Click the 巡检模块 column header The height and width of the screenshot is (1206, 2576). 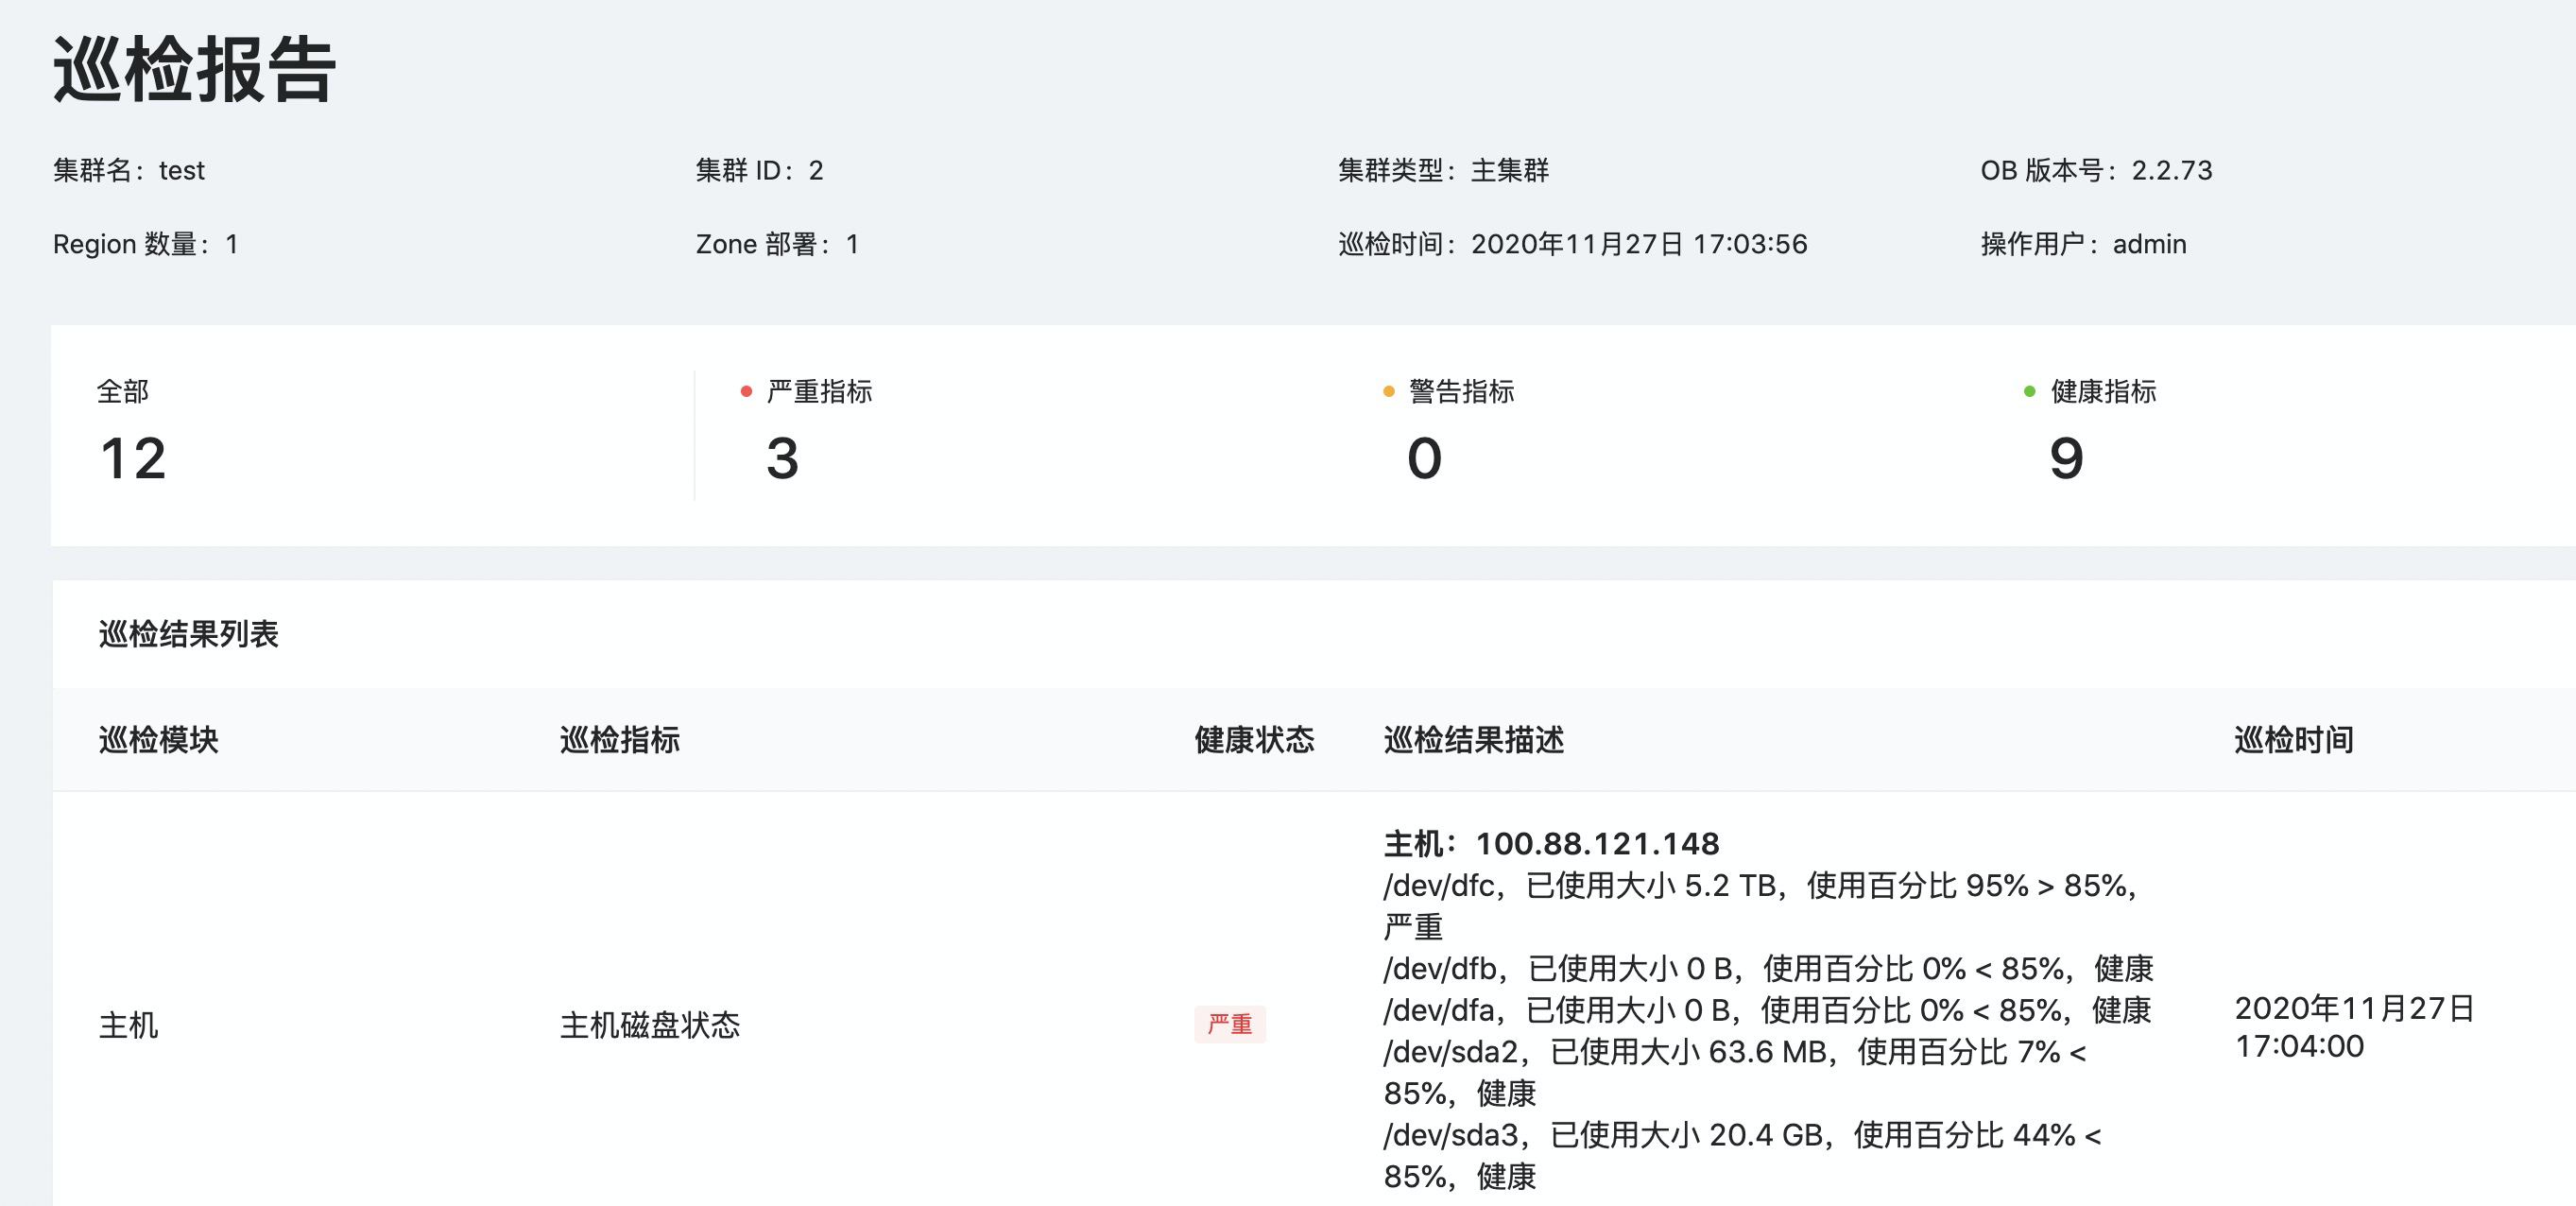point(159,740)
